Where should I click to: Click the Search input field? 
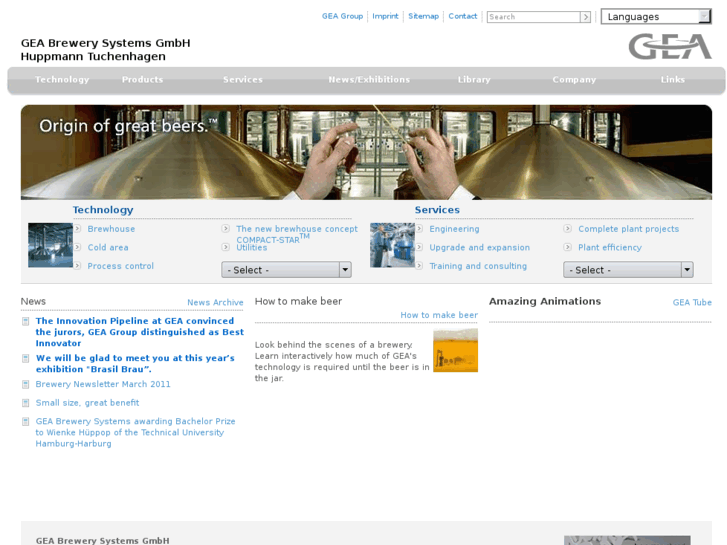point(534,17)
